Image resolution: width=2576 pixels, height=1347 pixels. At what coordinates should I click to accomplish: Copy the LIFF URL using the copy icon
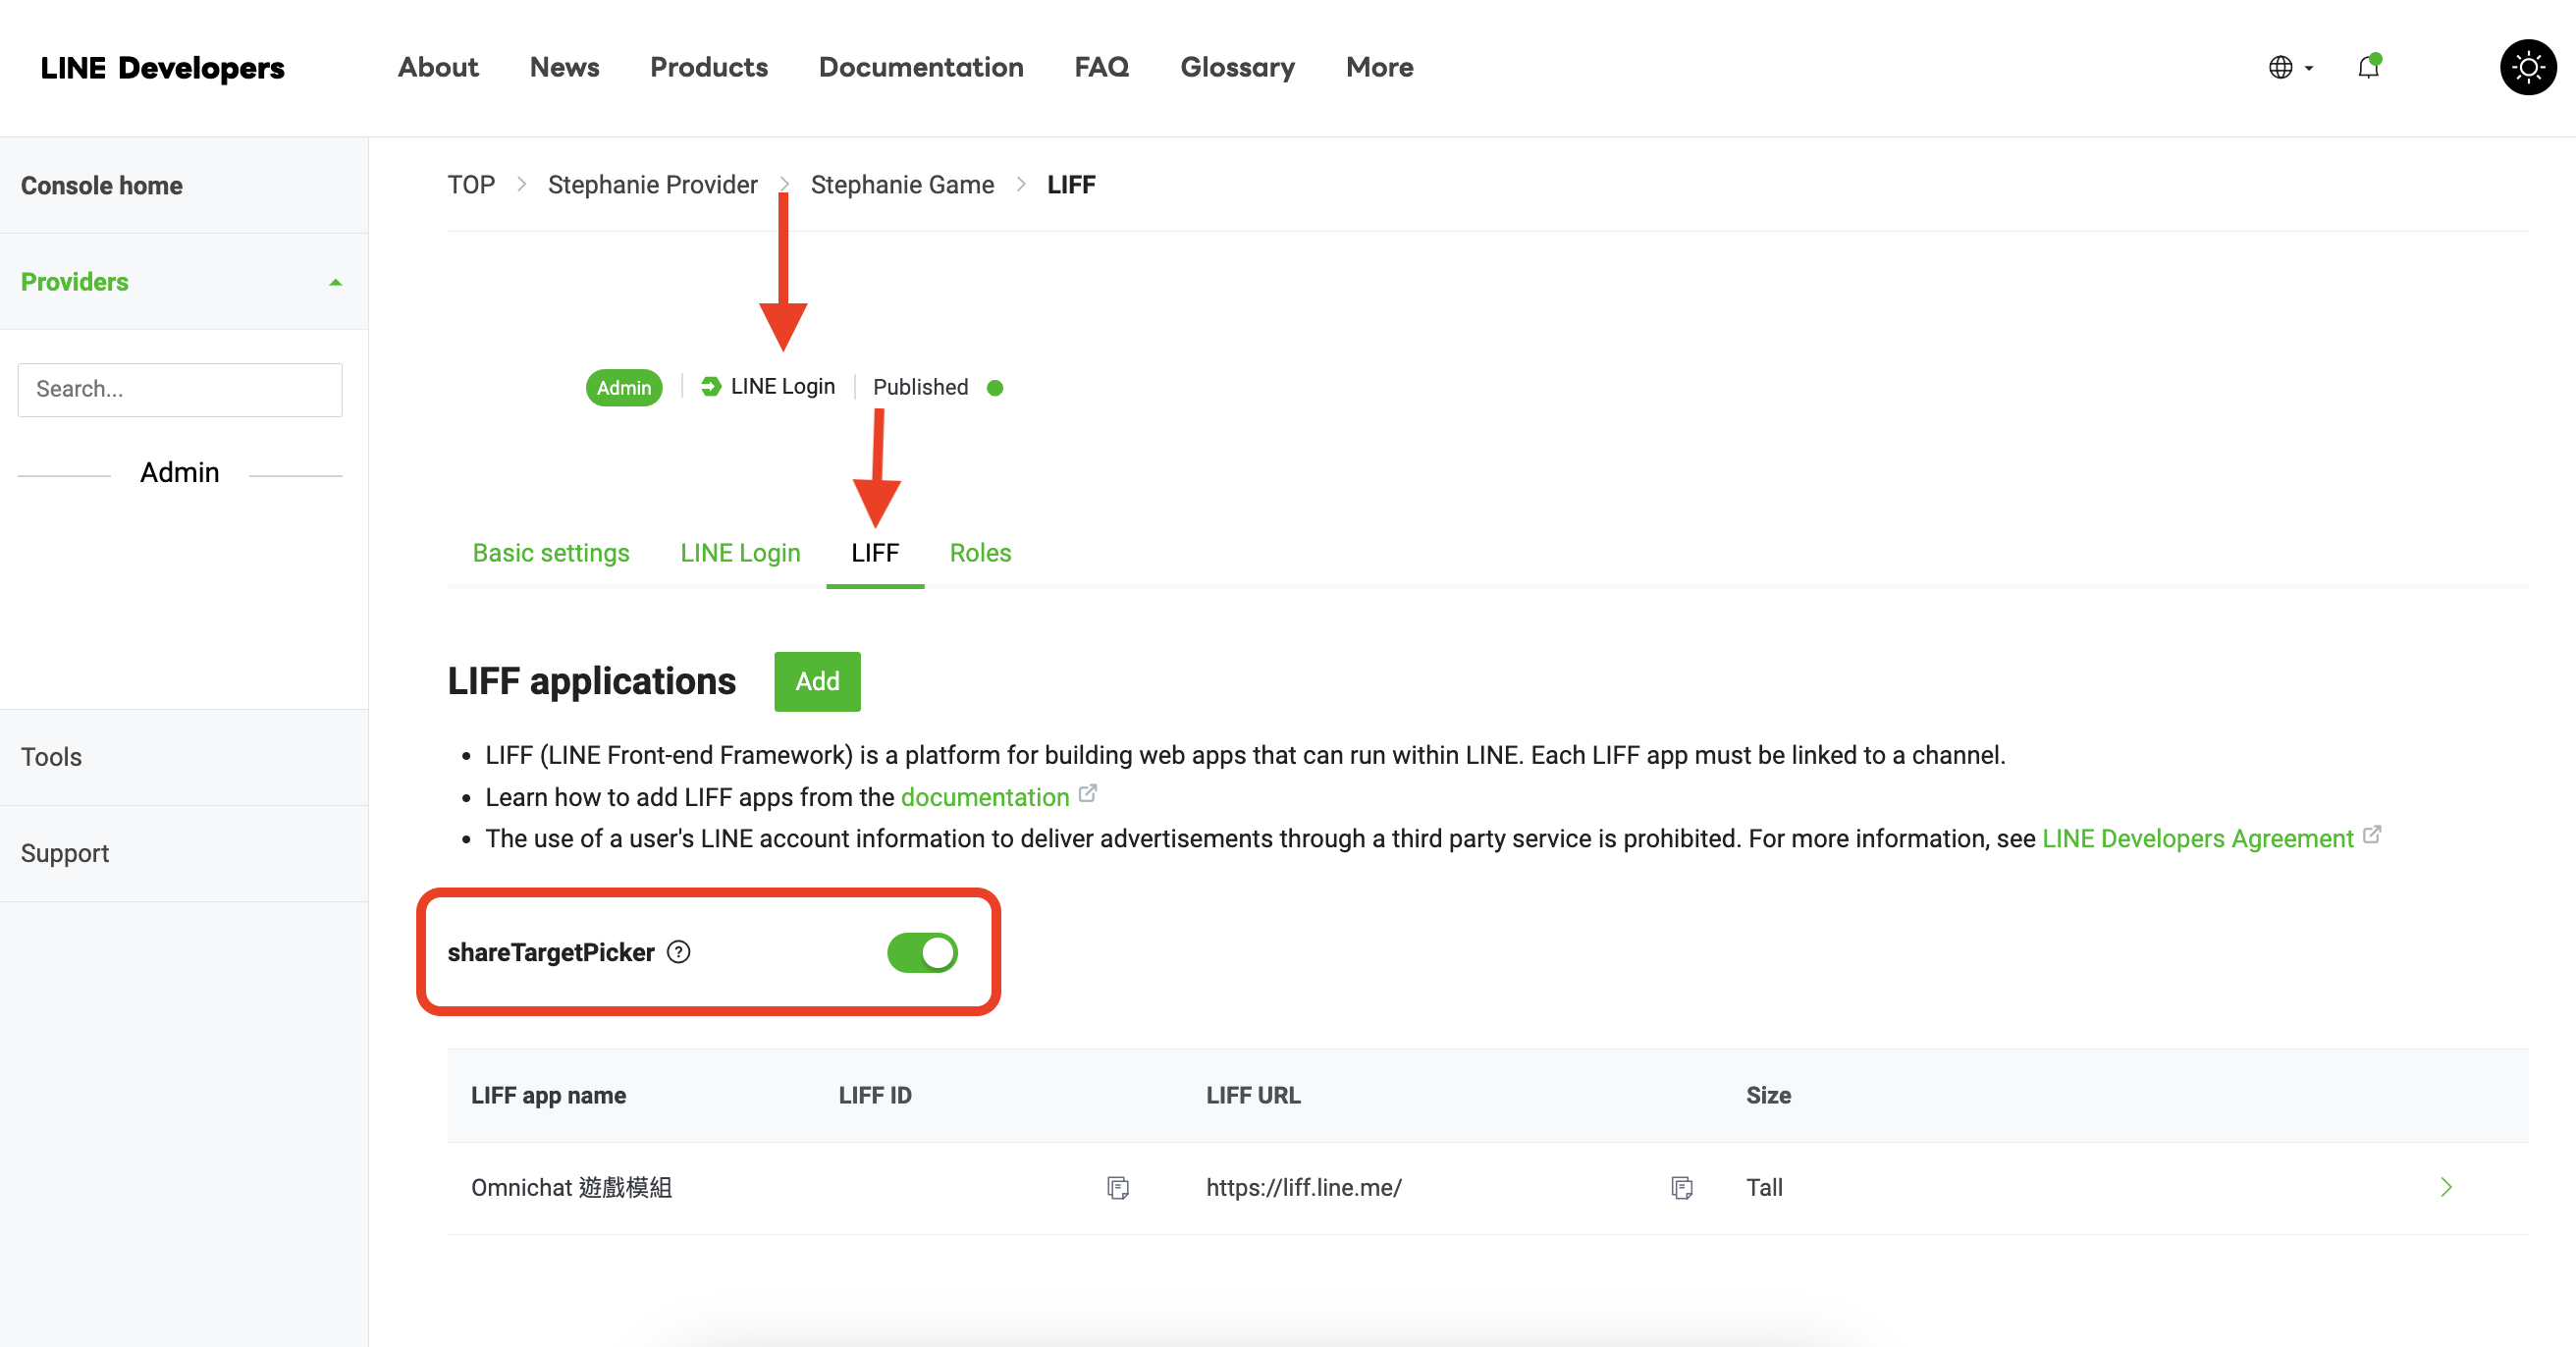point(1681,1187)
